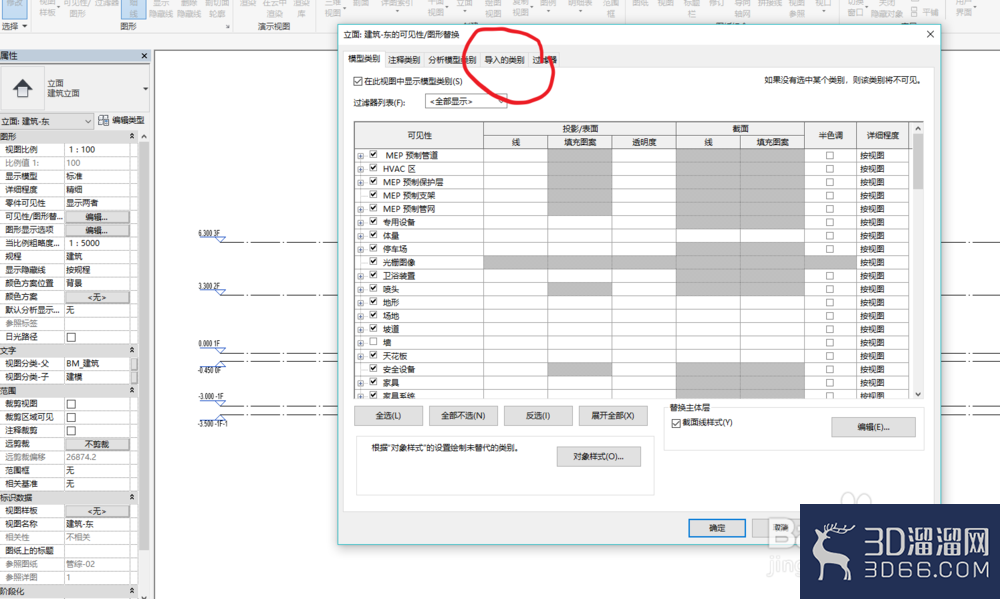This screenshot has height=599, width=1000.
Task: Click the 视图比例 1 : 100 field
Action: click(97, 149)
